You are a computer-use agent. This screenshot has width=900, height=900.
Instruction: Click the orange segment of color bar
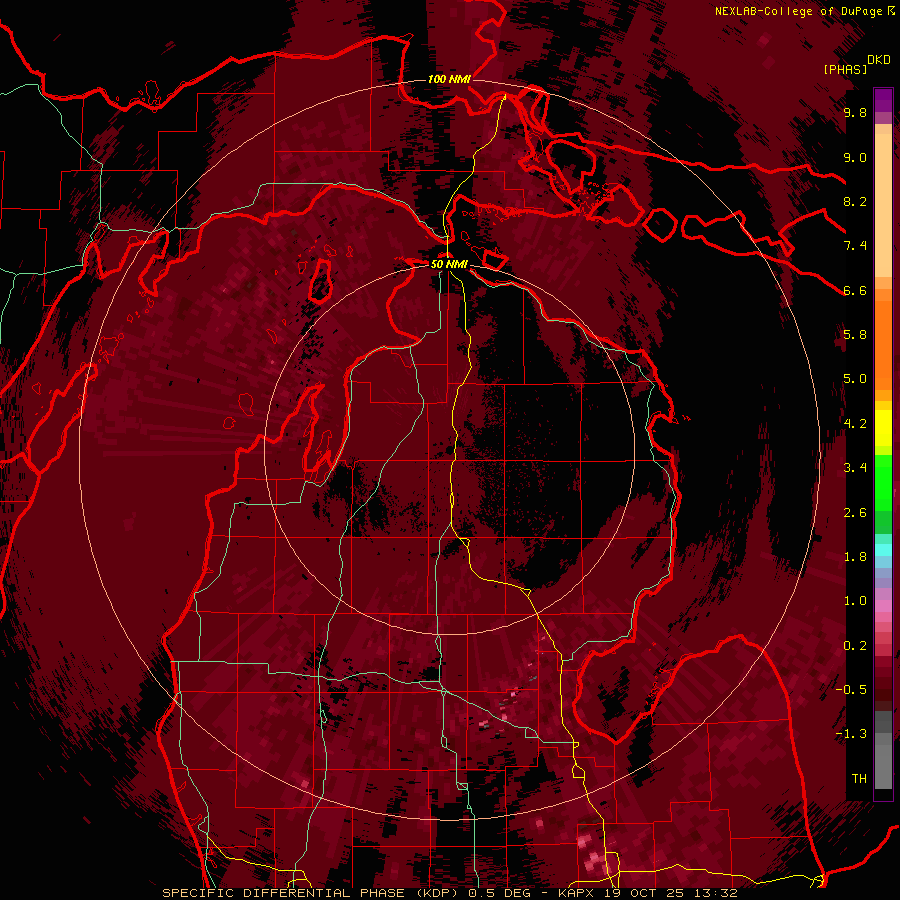(x=883, y=344)
